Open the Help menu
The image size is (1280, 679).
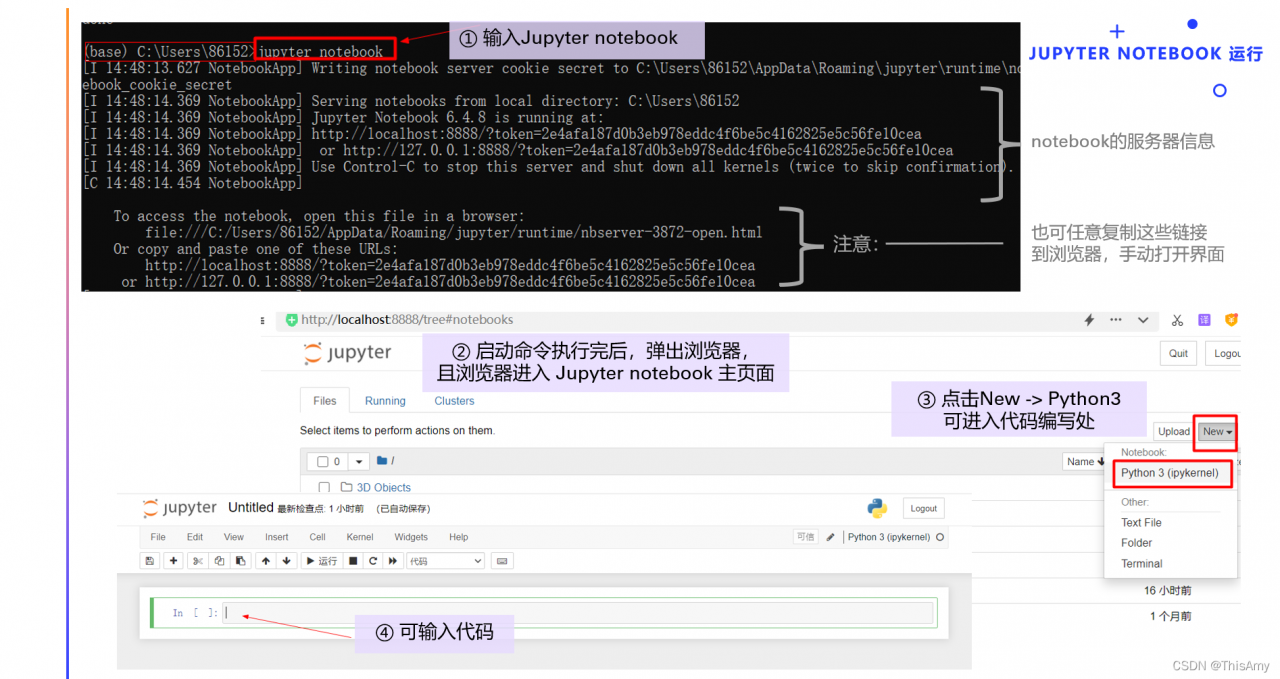tap(459, 537)
